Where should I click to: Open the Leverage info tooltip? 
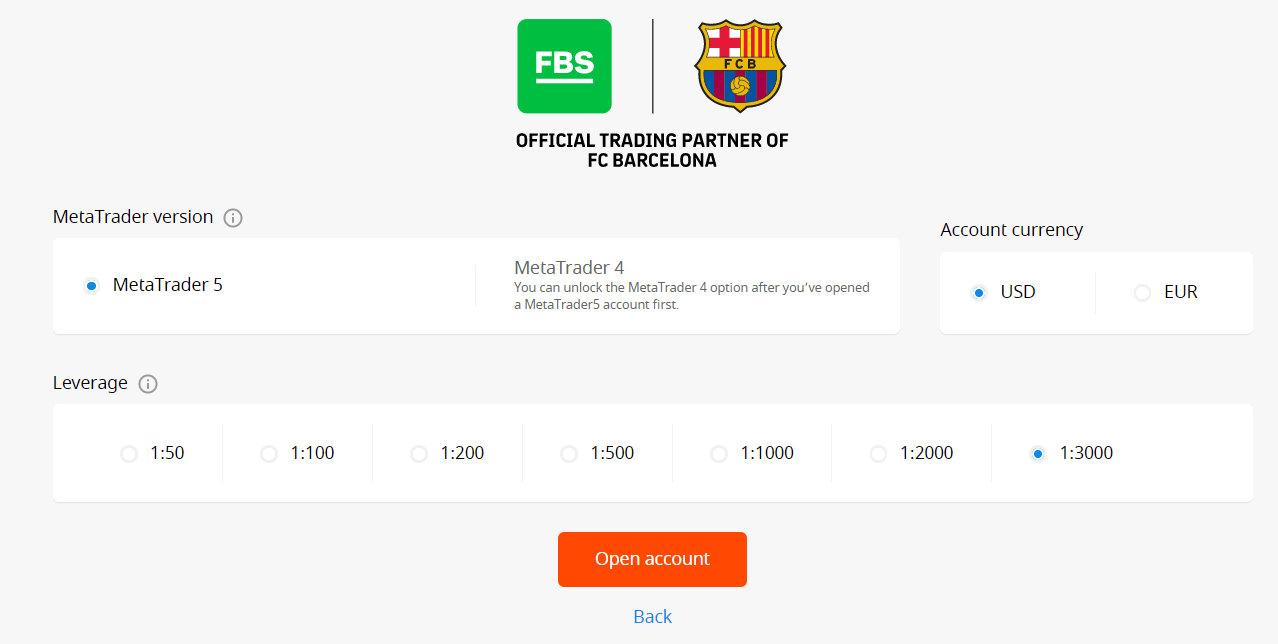(x=148, y=383)
